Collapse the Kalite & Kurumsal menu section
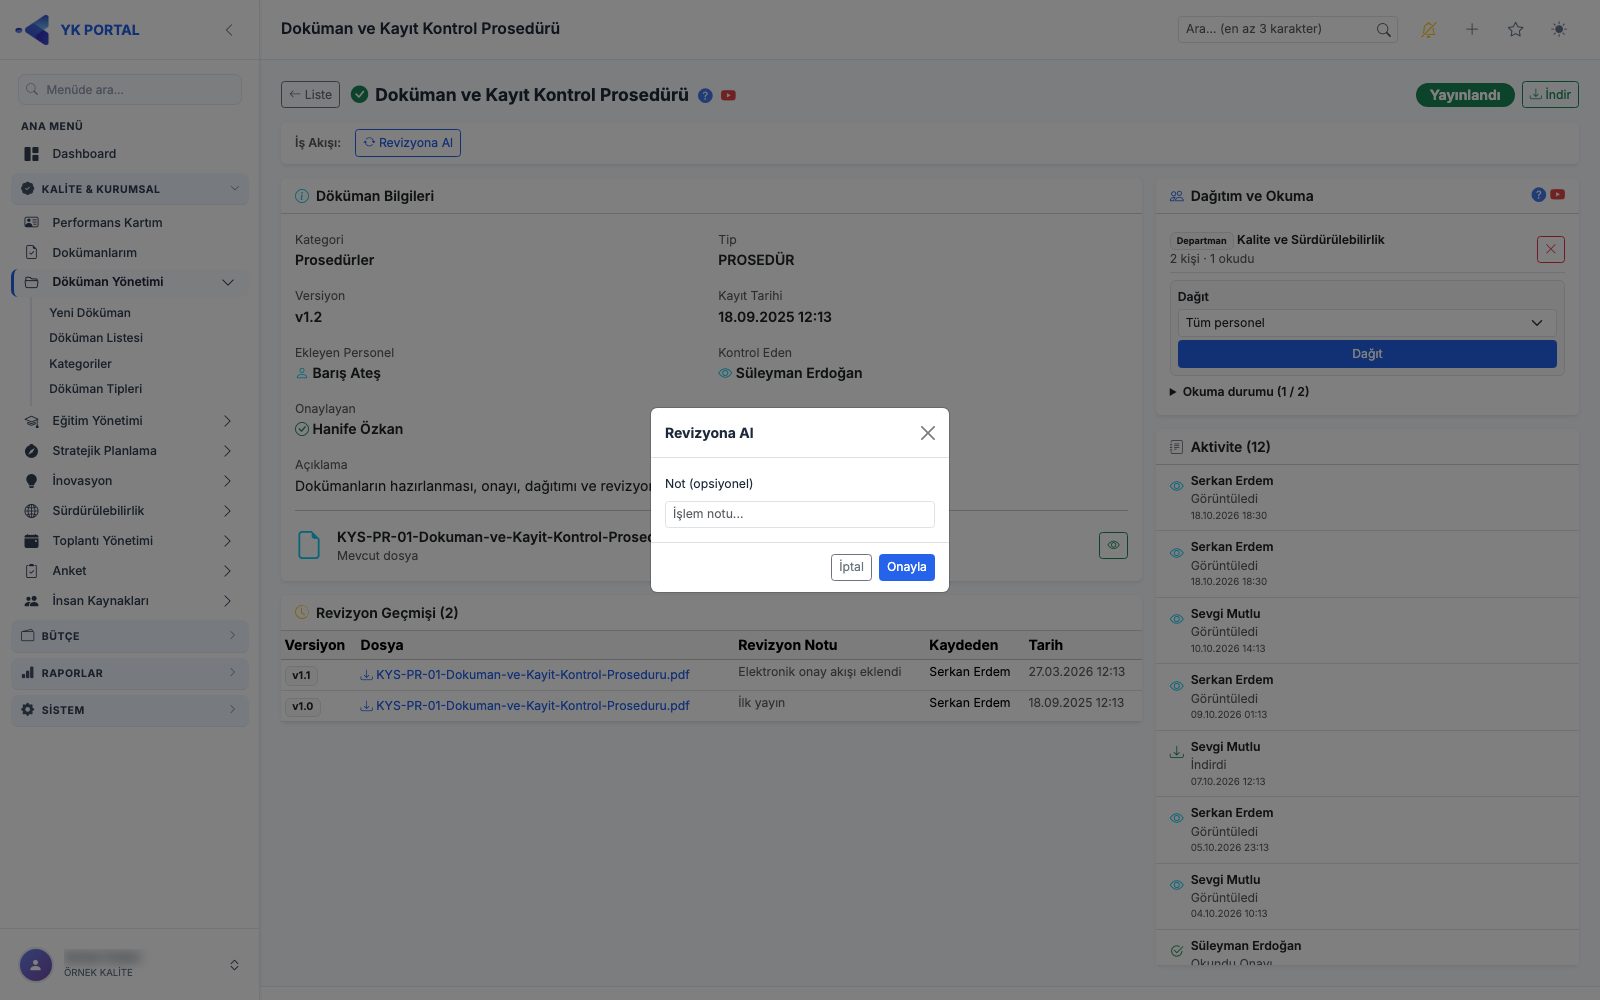This screenshot has width=1600, height=1000. [130, 189]
